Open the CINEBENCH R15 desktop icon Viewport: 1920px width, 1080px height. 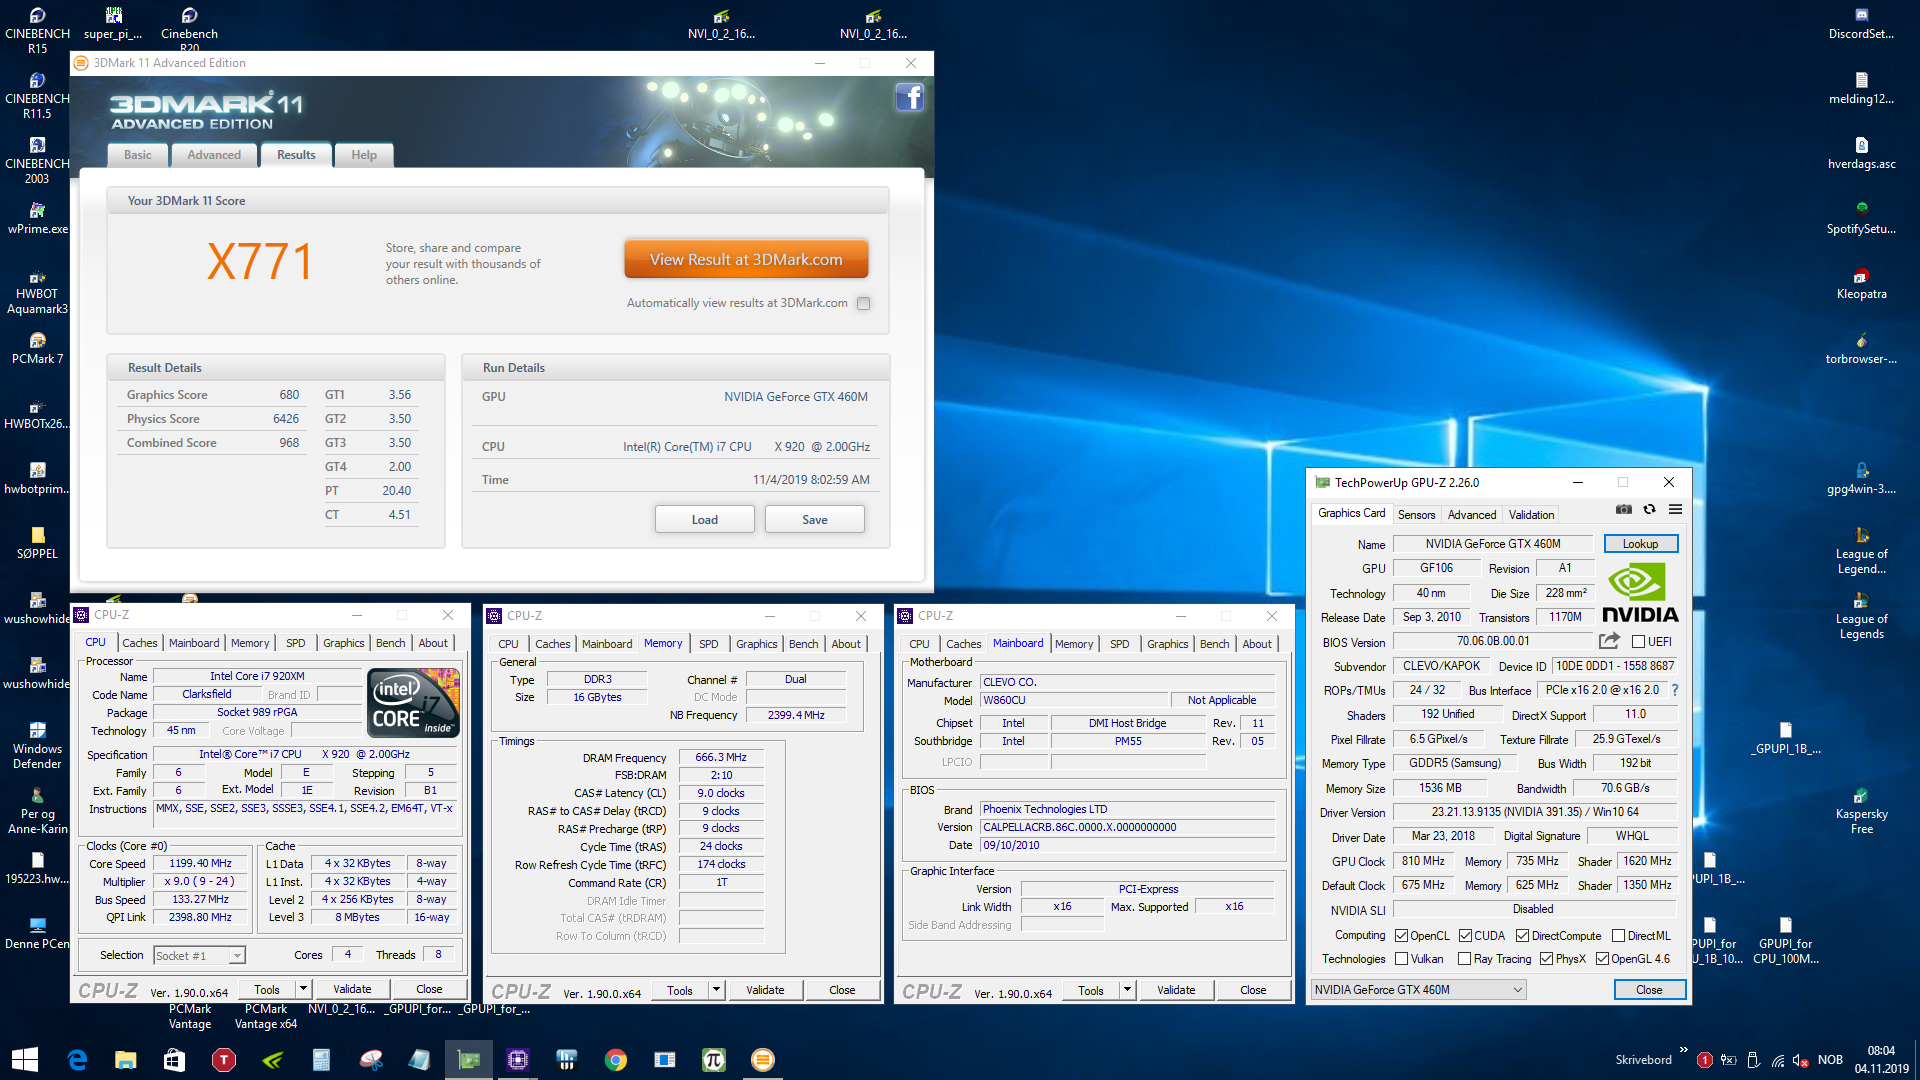point(37,30)
